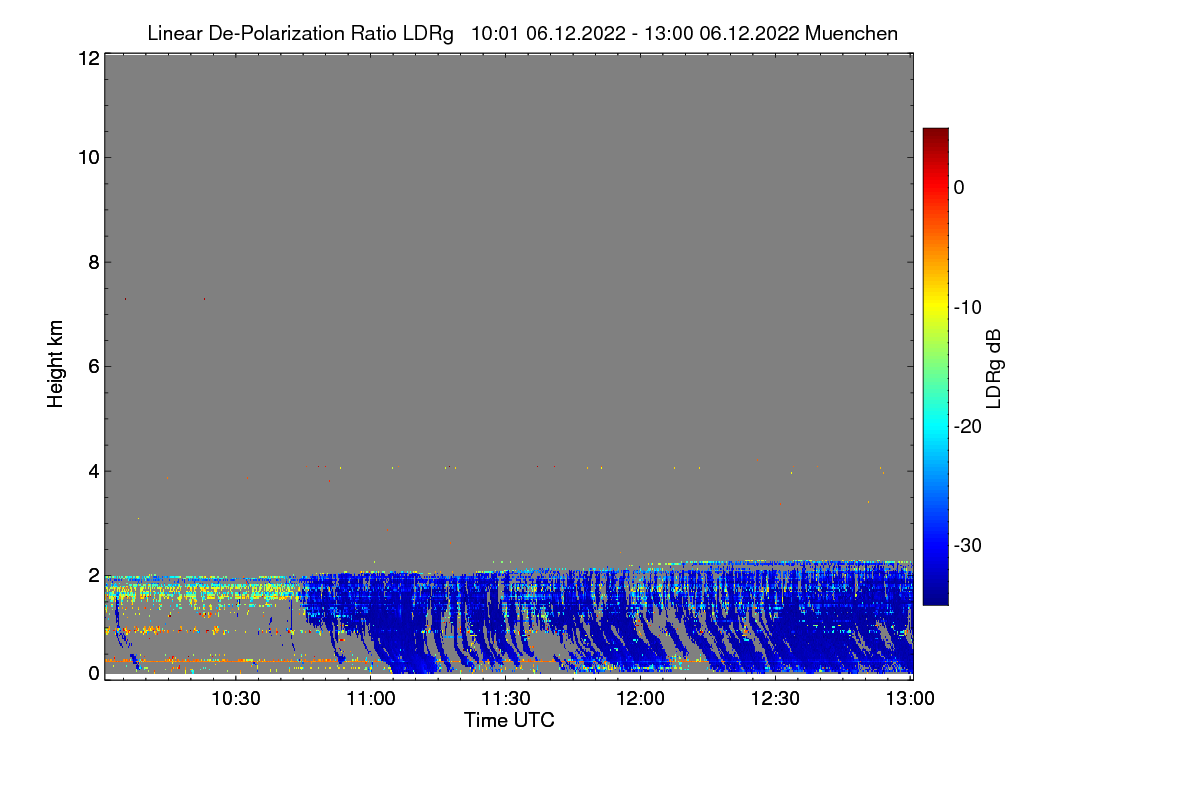Image resolution: width=1200 pixels, height=800 pixels.
Task: Click the '11:30' time tick label
Action: click(506, 700)
